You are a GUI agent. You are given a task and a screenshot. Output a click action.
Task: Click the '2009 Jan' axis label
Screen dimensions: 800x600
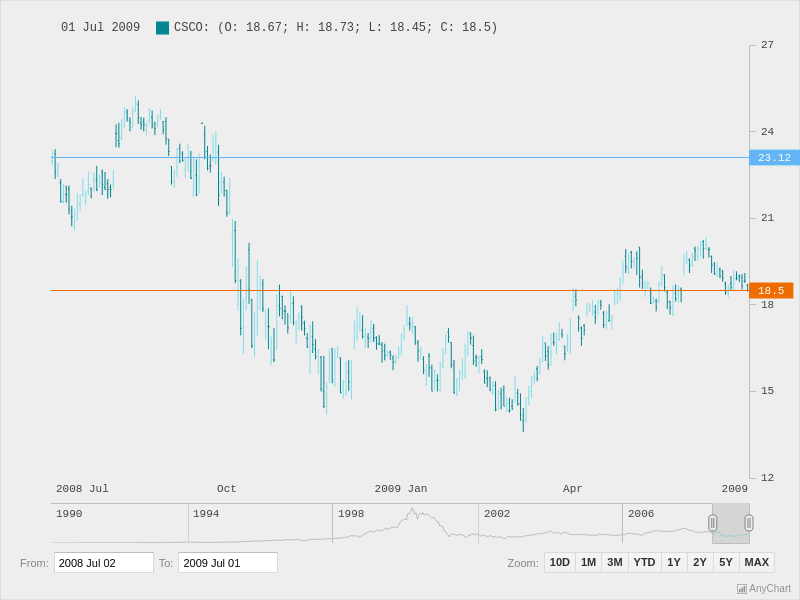pyautogui.click(x=401, y=489)
